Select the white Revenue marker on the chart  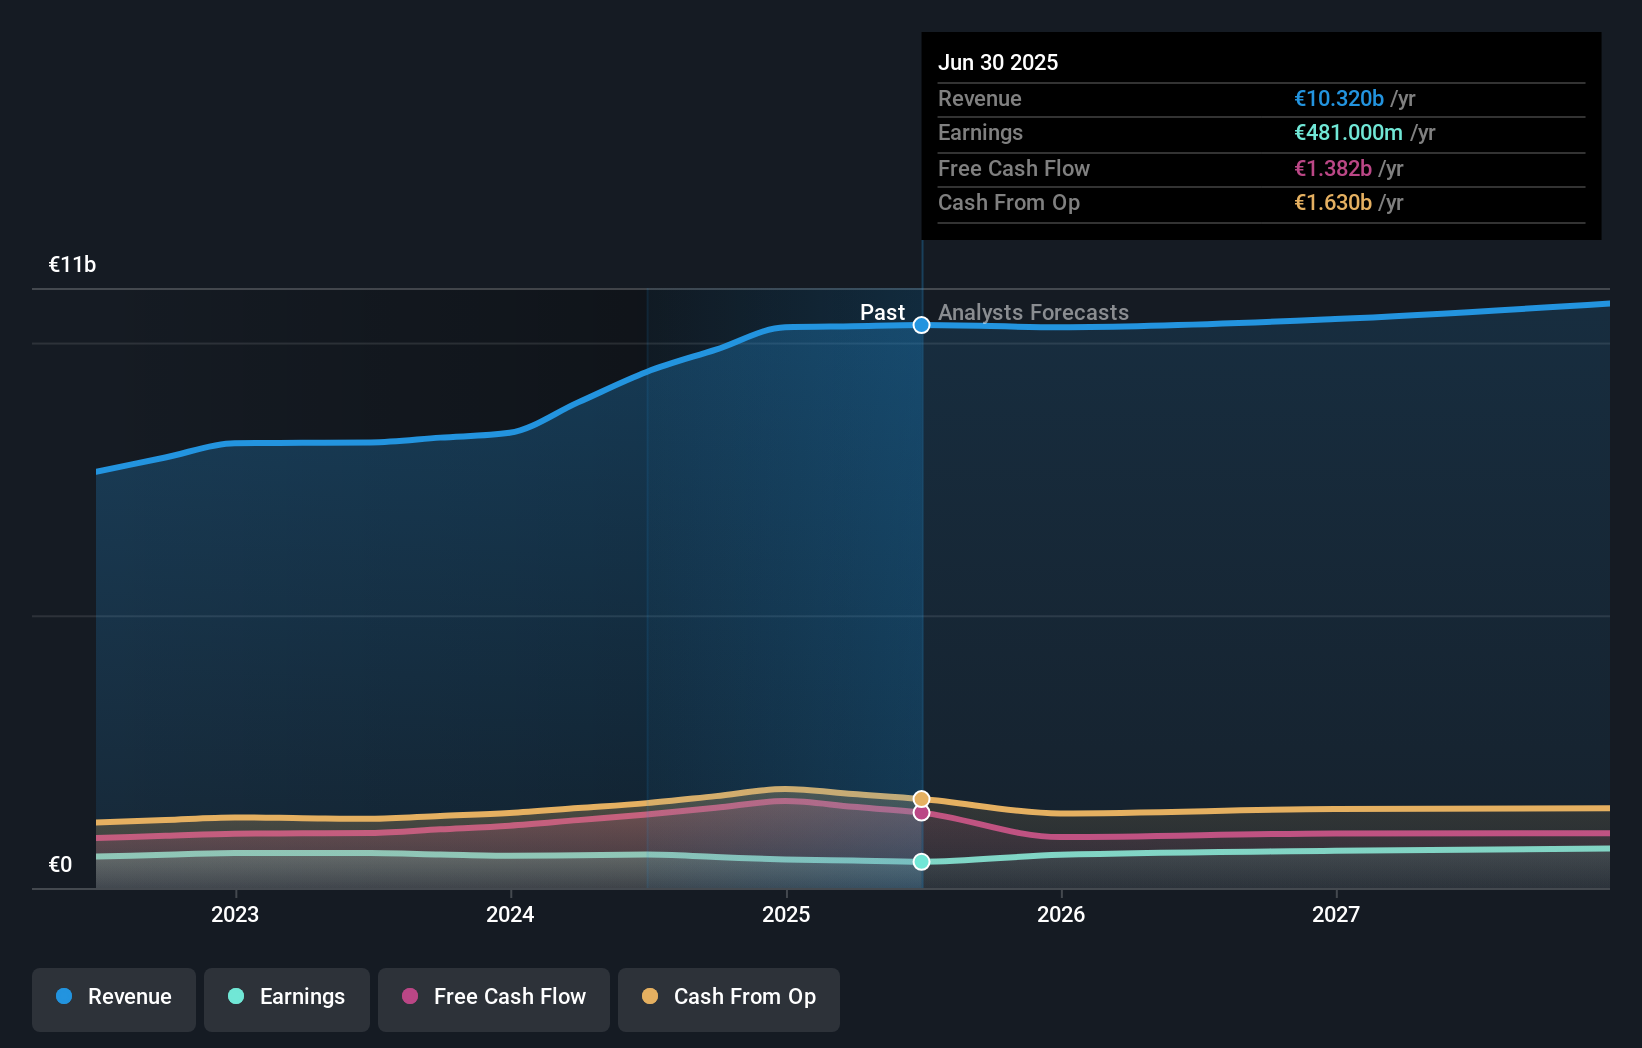pyautogui.click(x=921, y=325)
